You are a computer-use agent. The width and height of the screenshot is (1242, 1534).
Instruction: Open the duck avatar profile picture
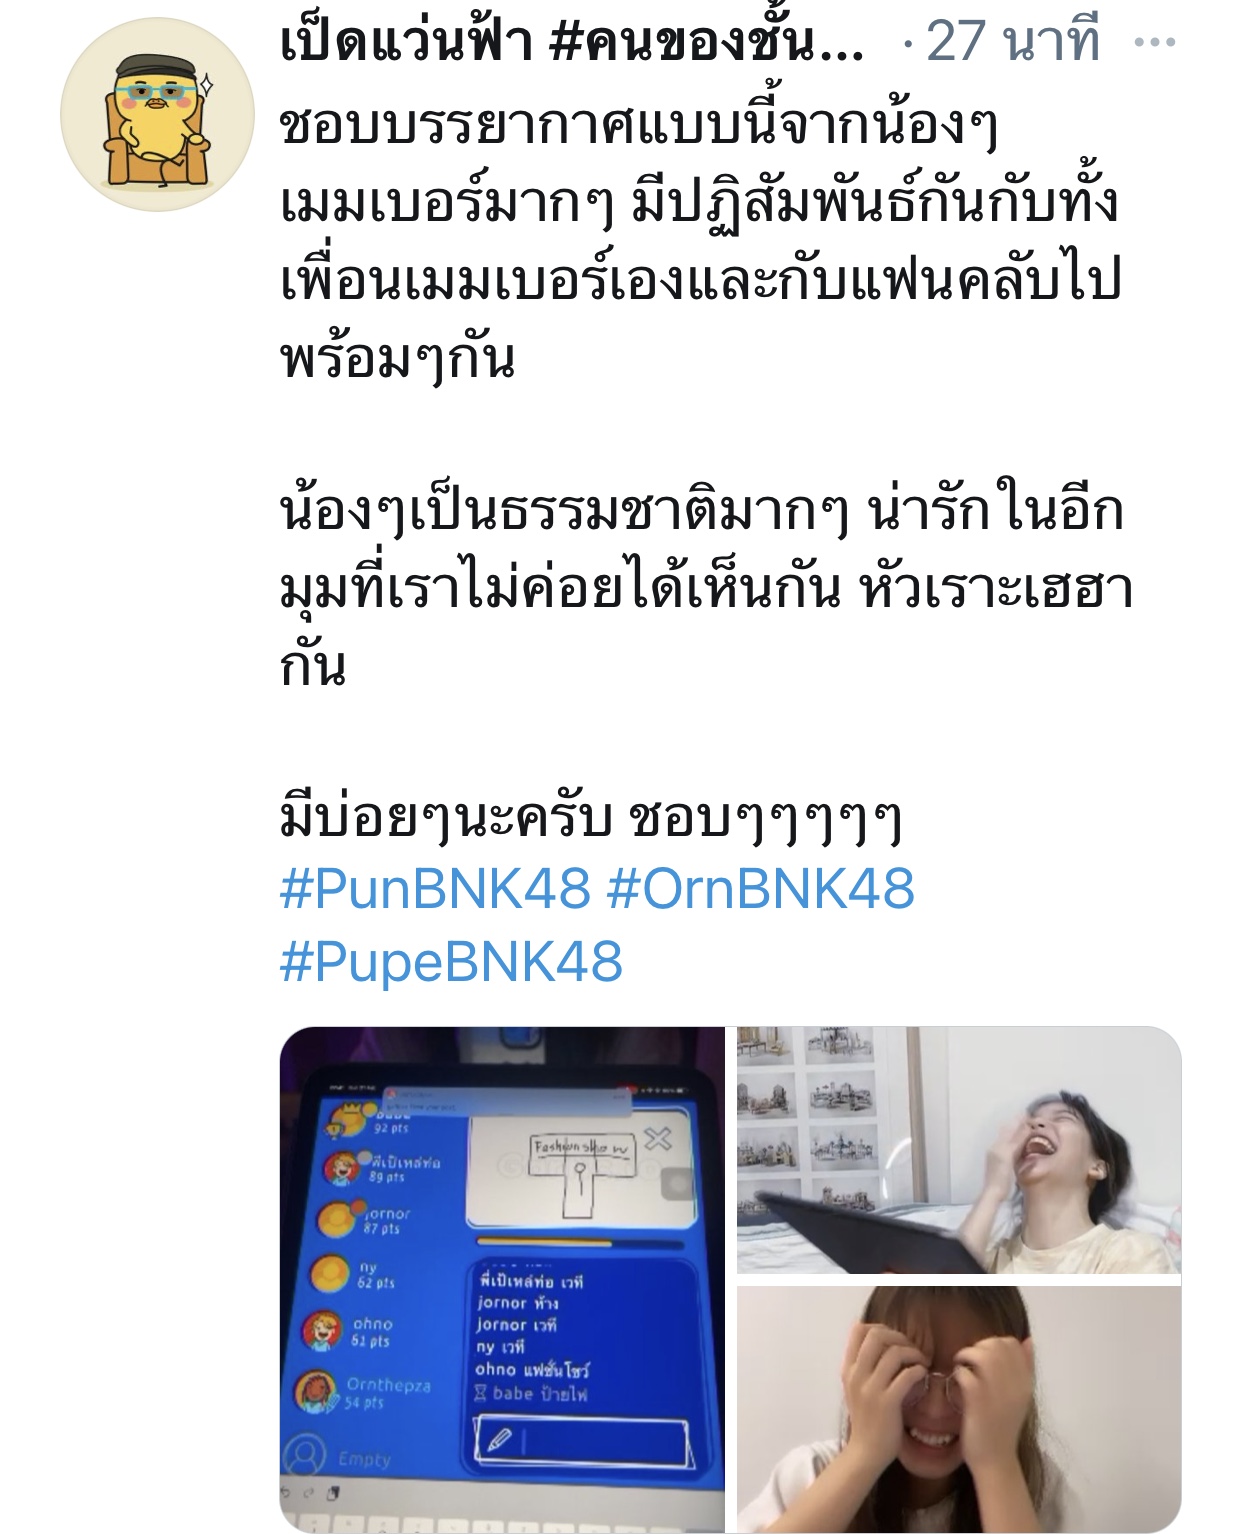(157, 115)
